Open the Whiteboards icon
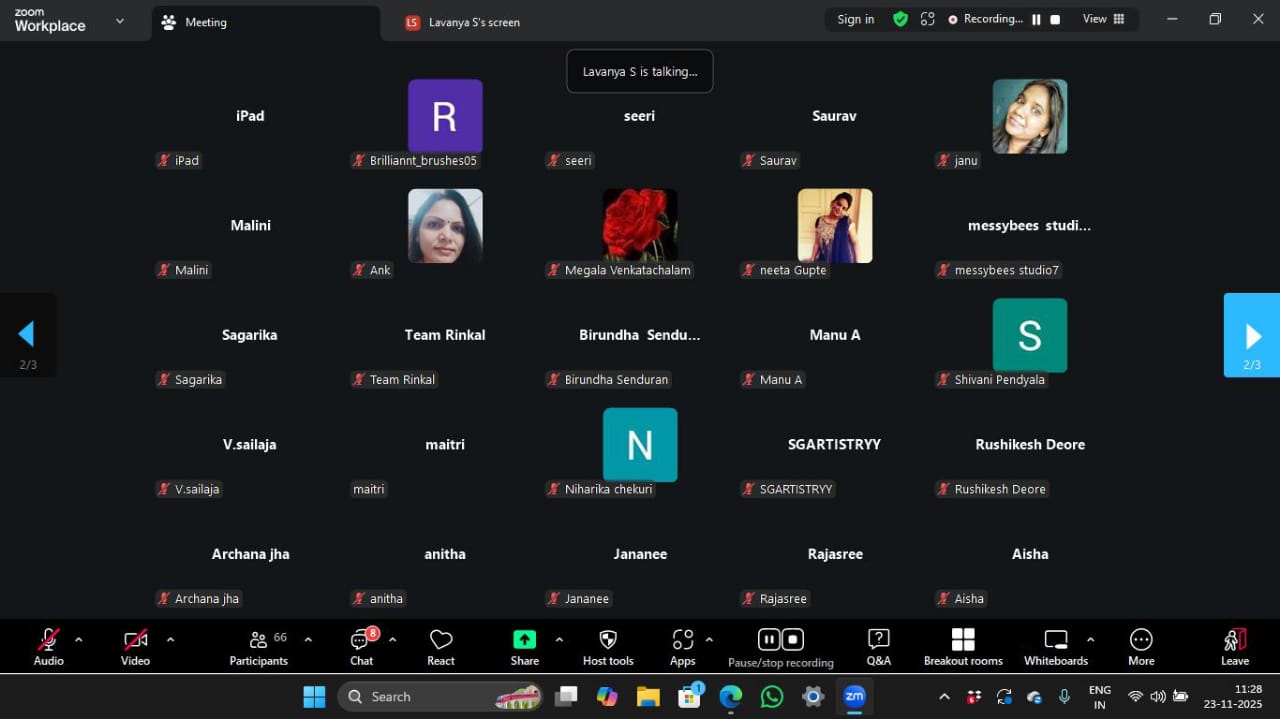 (1056, 640)
